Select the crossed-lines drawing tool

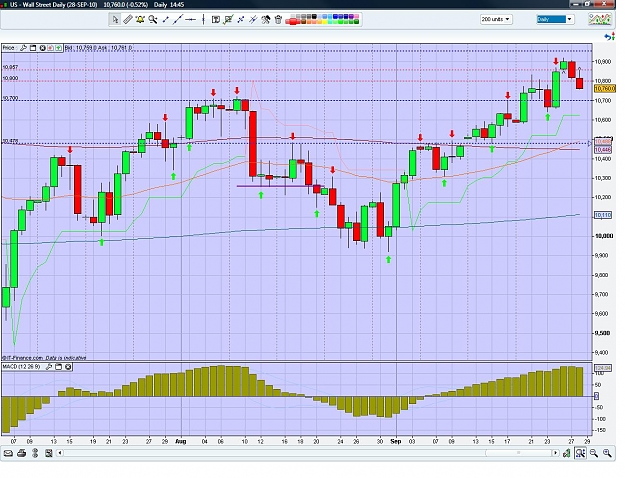[x=240, y=19]
